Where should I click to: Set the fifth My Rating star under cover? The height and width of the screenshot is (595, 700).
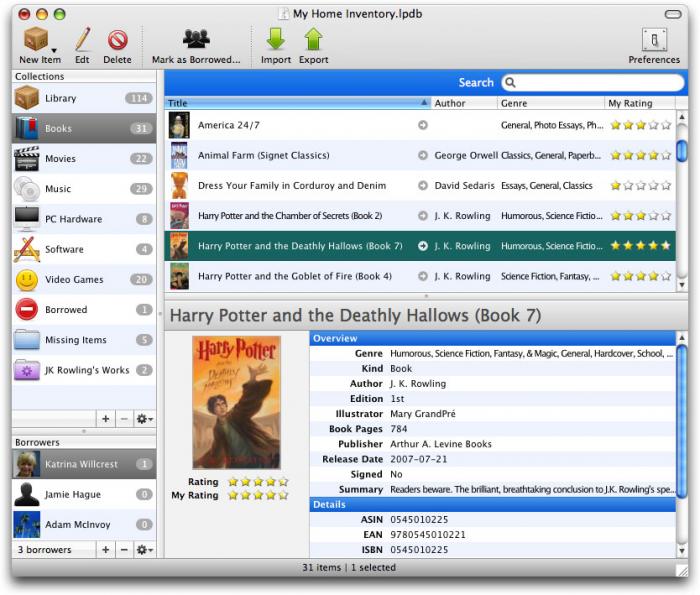coord(283,495)
